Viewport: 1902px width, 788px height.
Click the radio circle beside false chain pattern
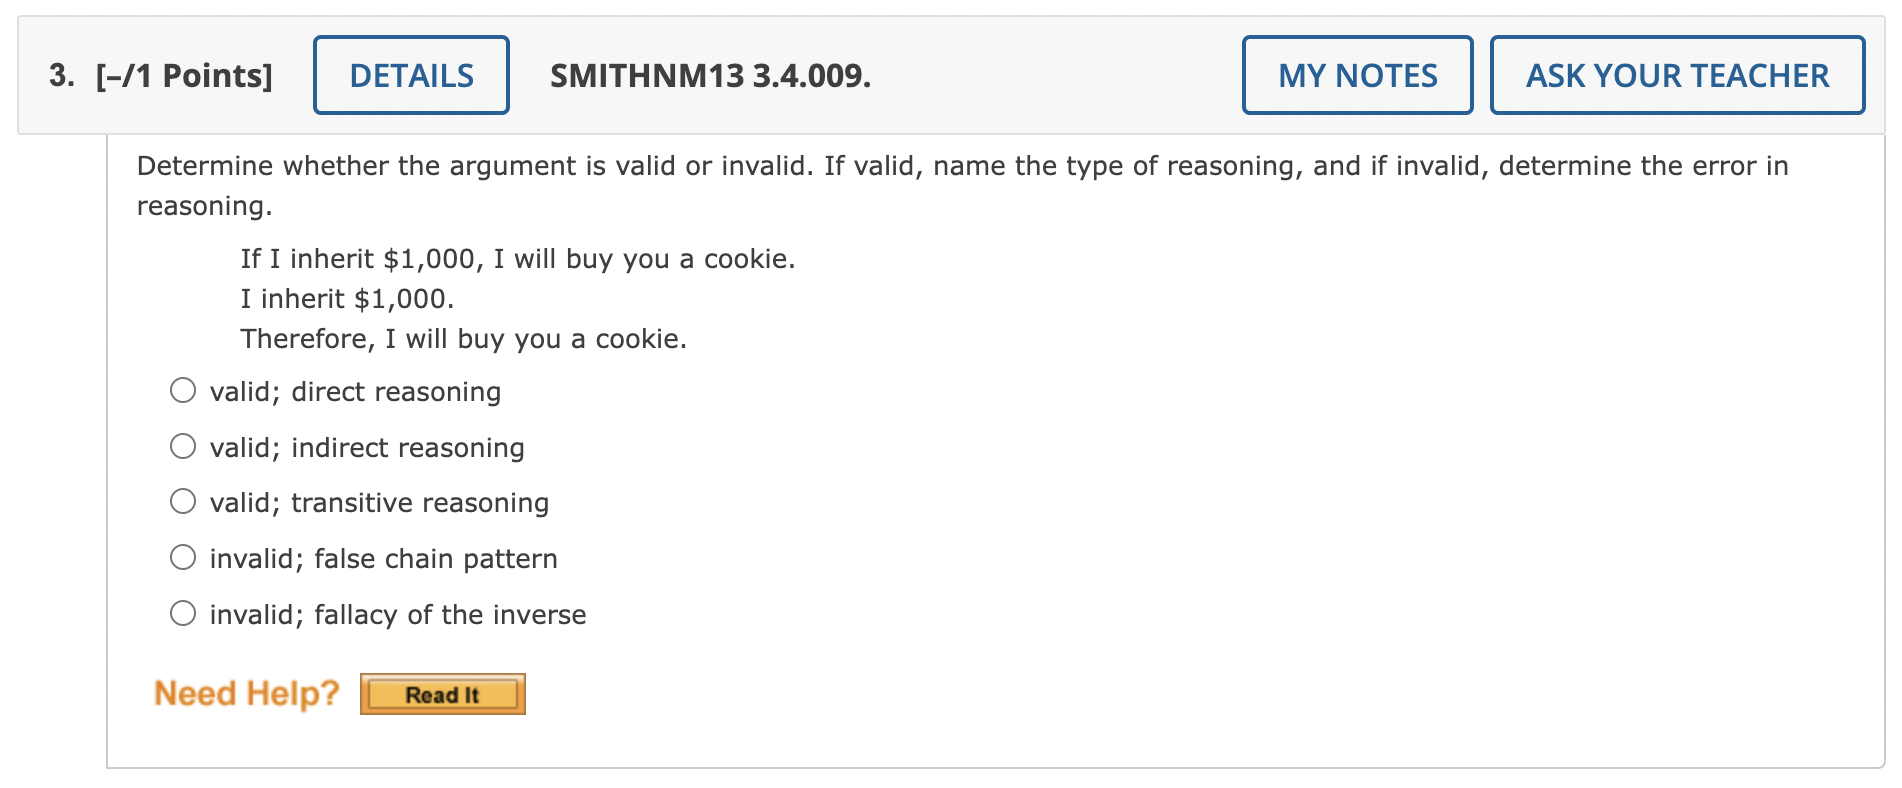[183, 557]
